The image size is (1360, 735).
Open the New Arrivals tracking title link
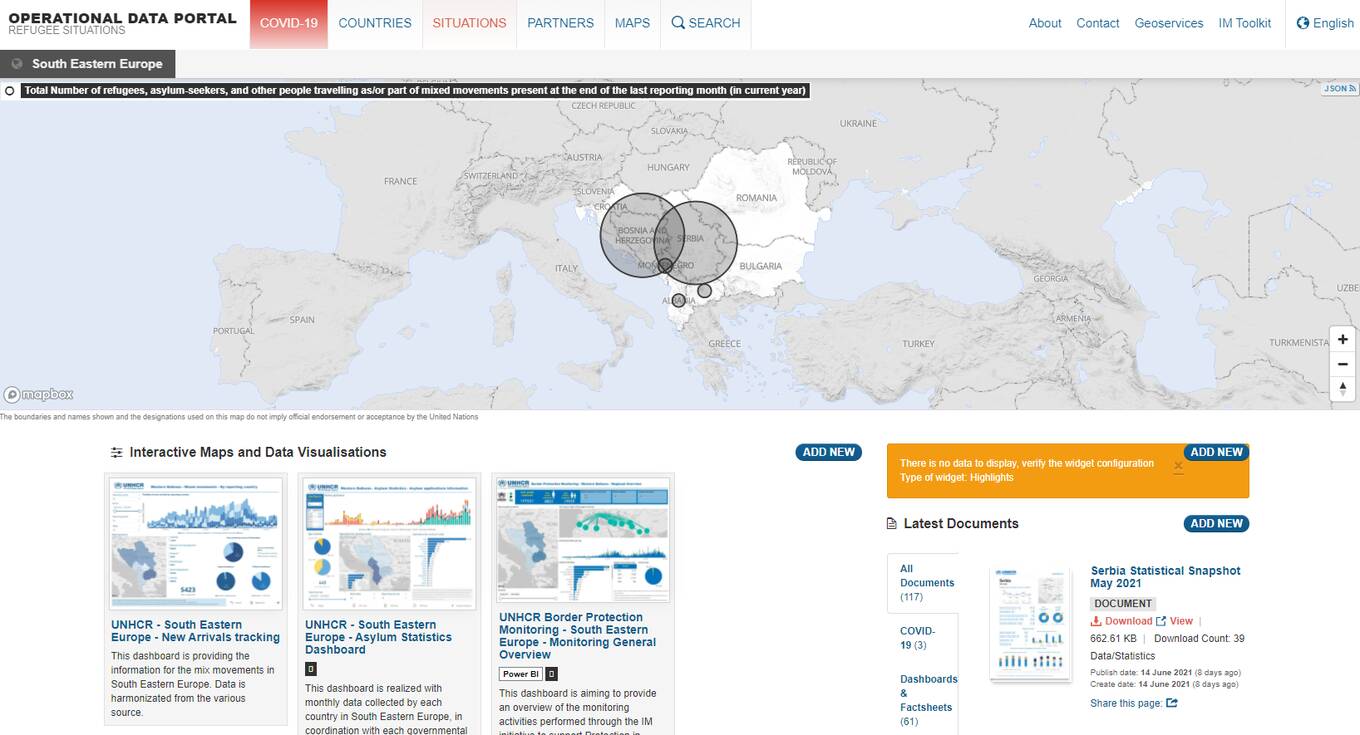(x=196, y=631)
